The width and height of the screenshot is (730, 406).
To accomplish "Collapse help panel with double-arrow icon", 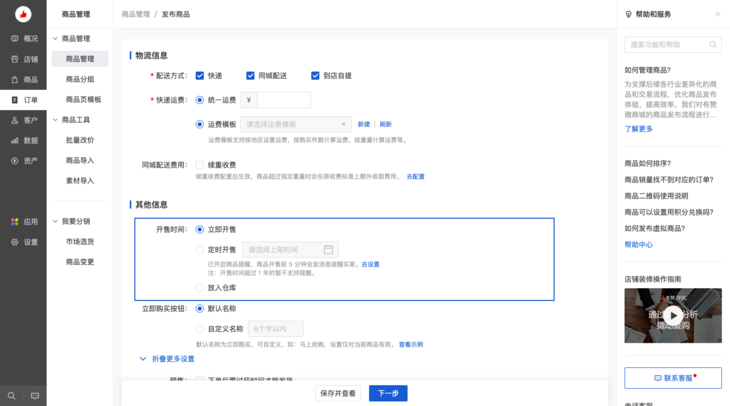I will [x=716, y=15].
